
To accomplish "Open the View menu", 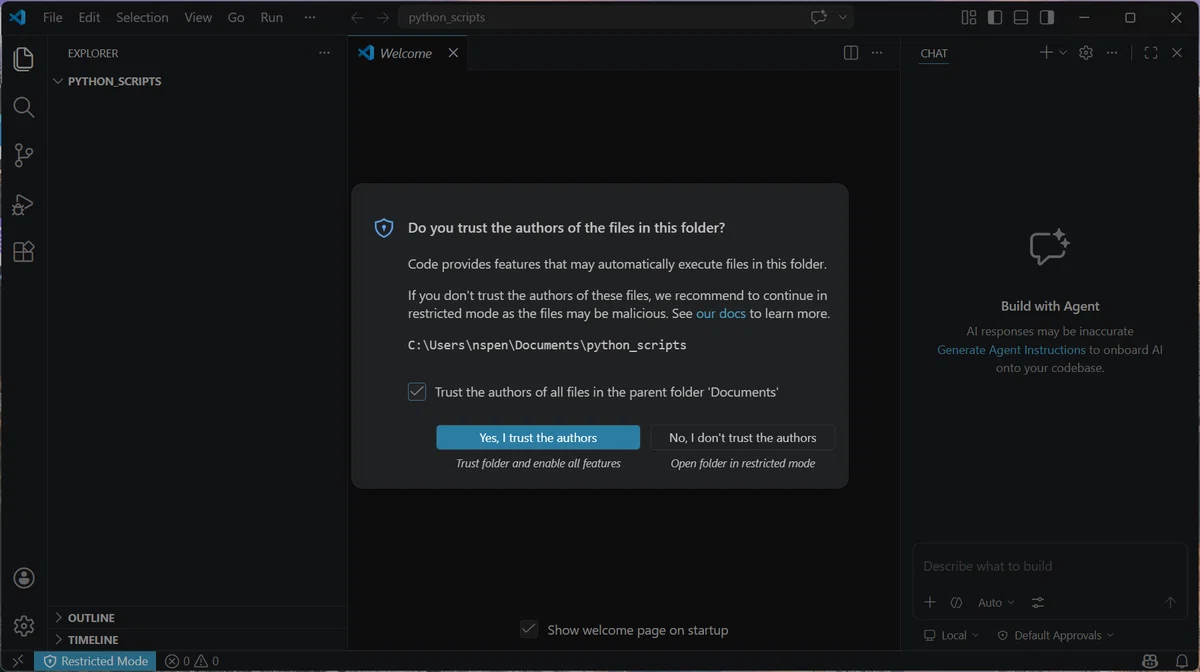I will click(198, 18).
